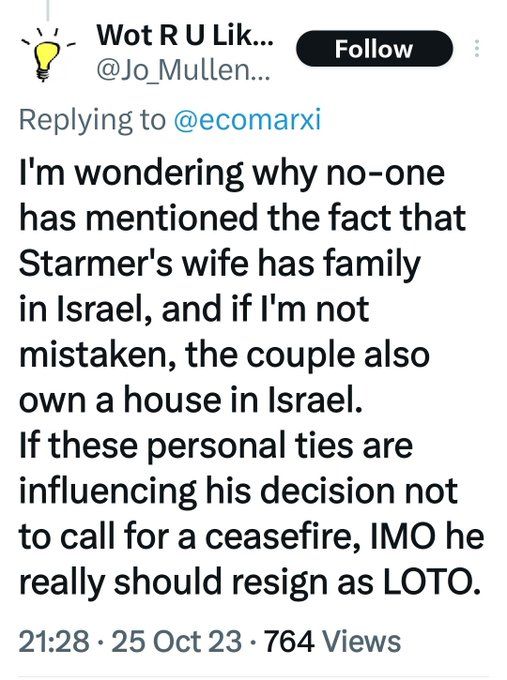
Task: Click the 'If these personal ties are' line
Action: [x=216, y=447]
